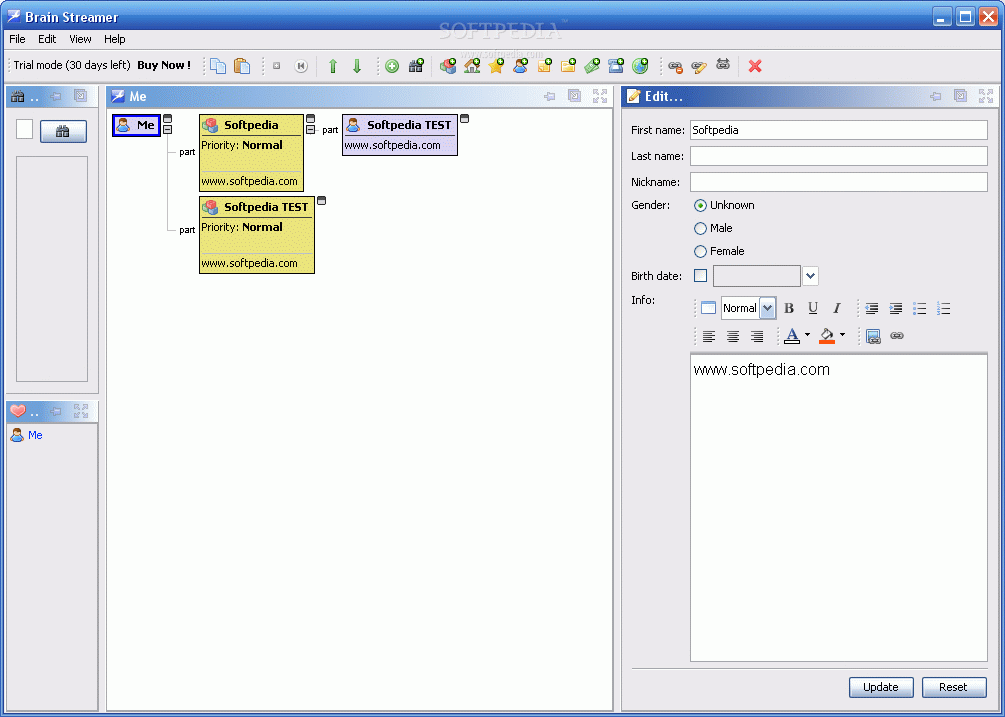Apply orange fill with paint bucket

(x=827, y=336)
